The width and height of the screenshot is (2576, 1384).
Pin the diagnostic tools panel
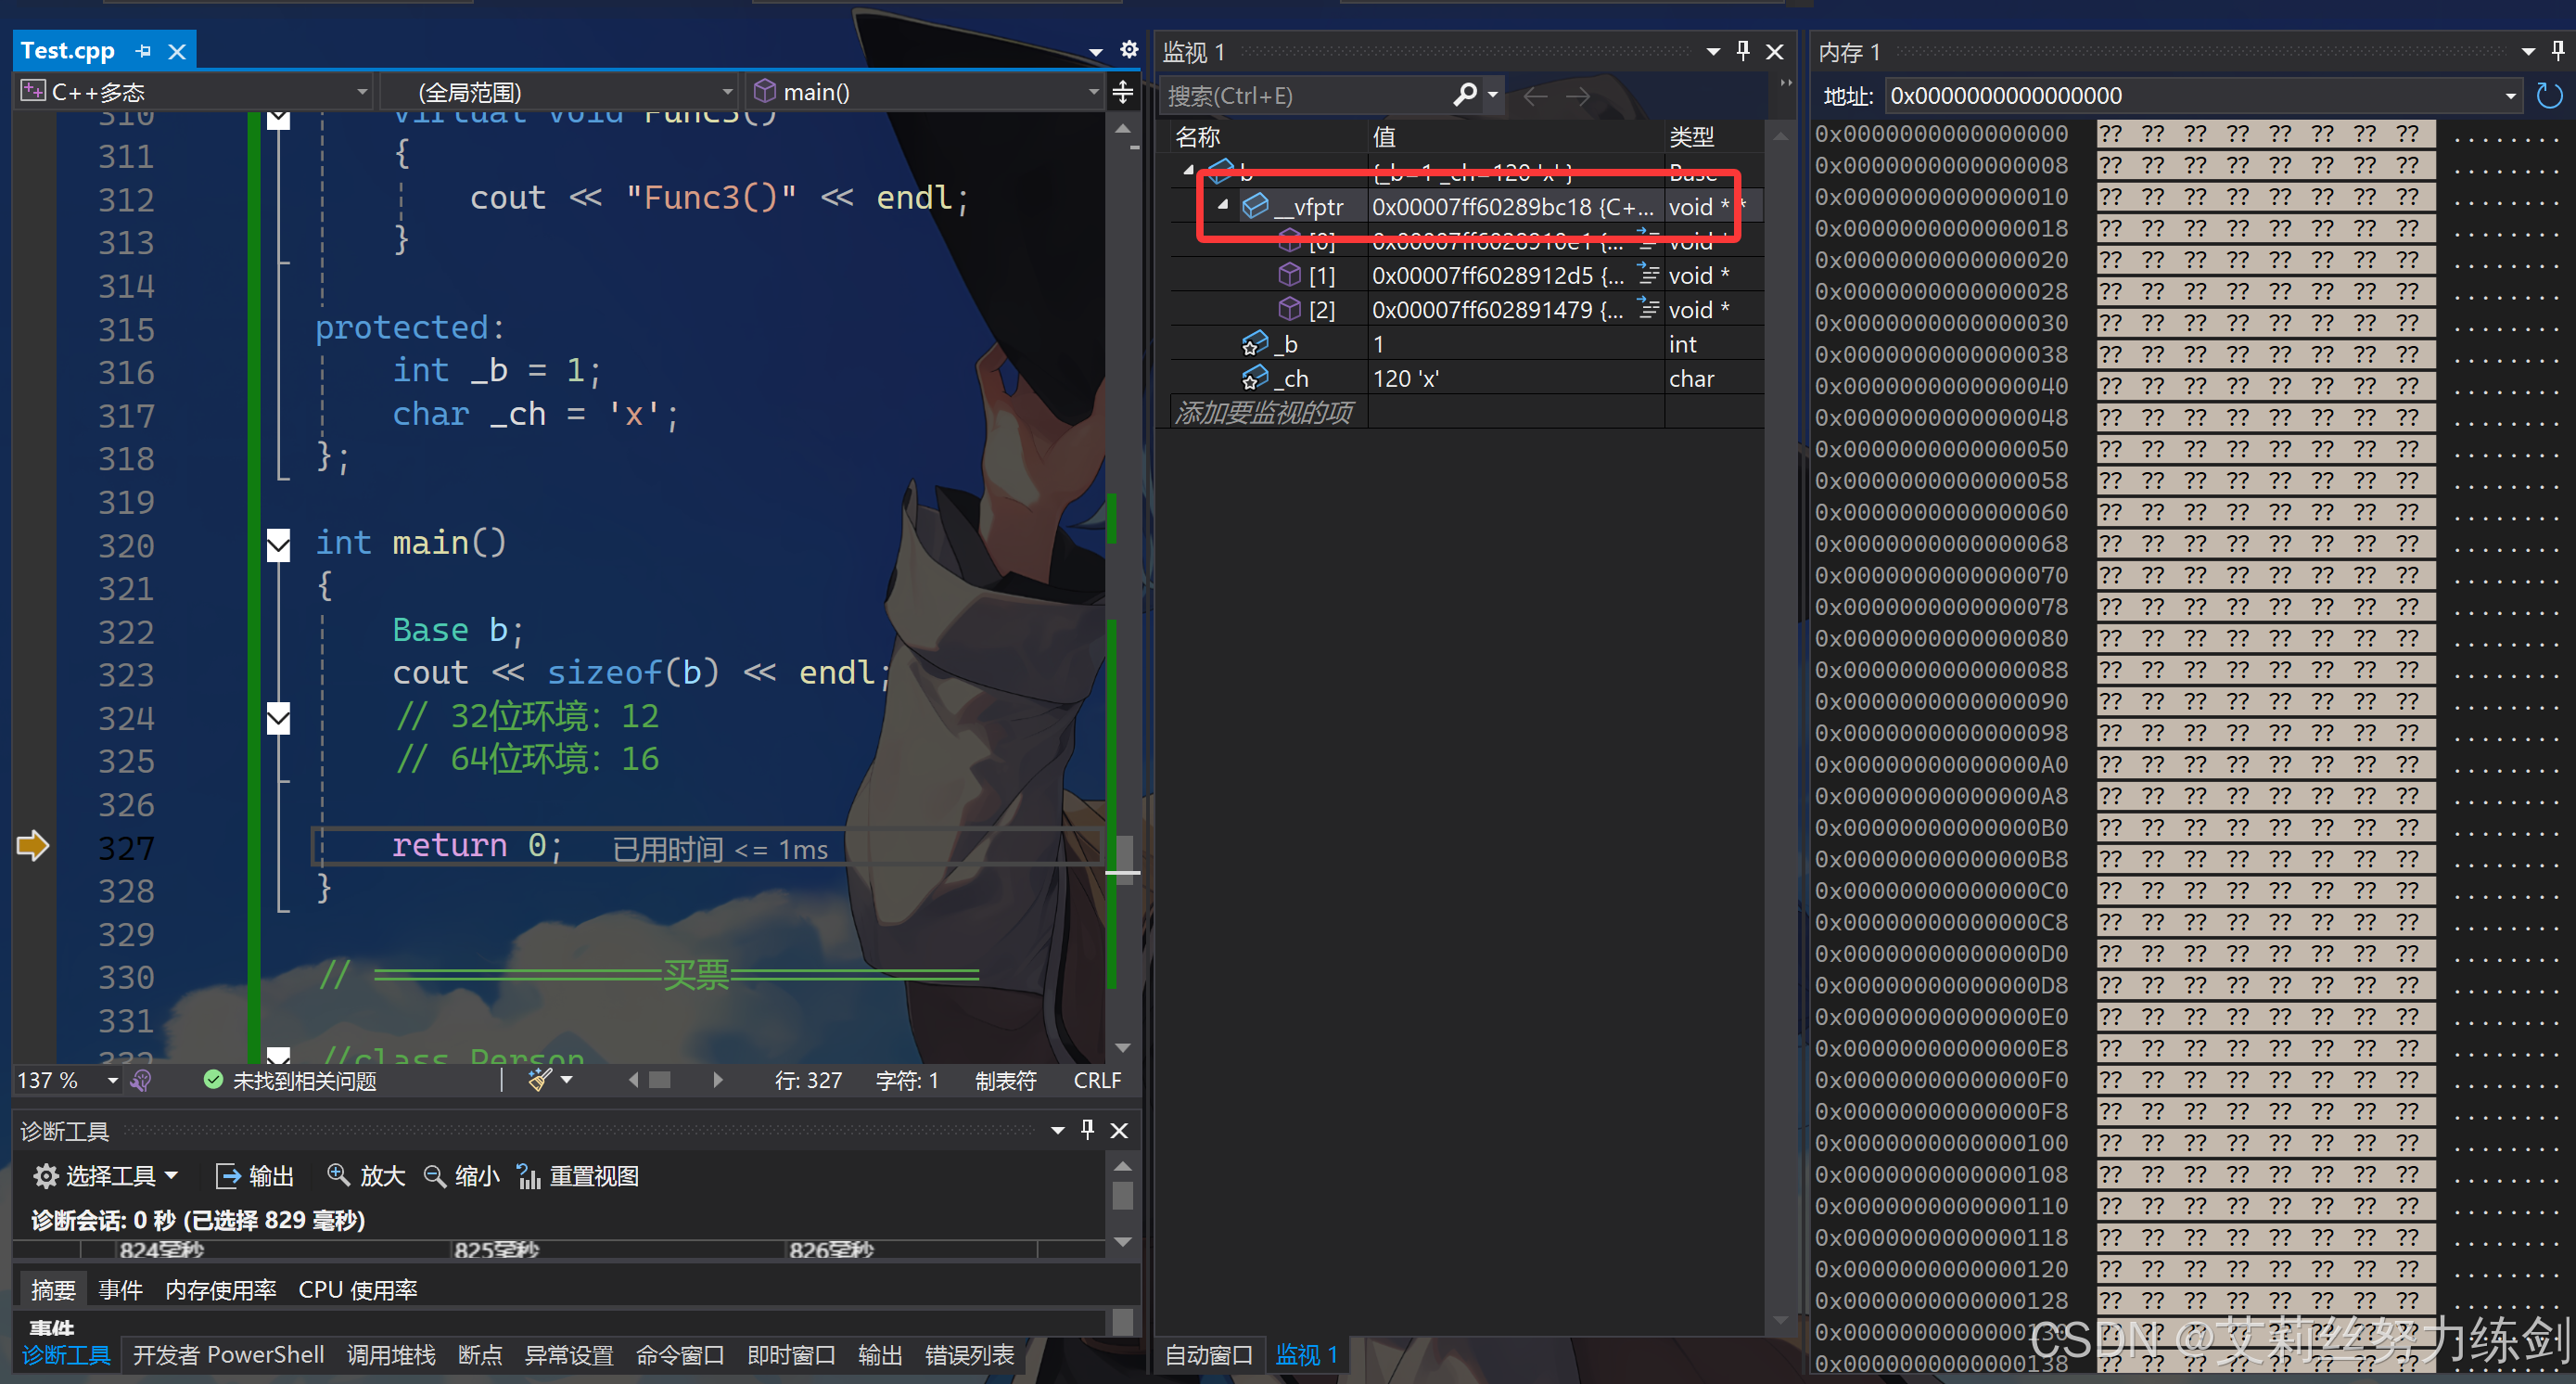click(x=1088, y=1130)
